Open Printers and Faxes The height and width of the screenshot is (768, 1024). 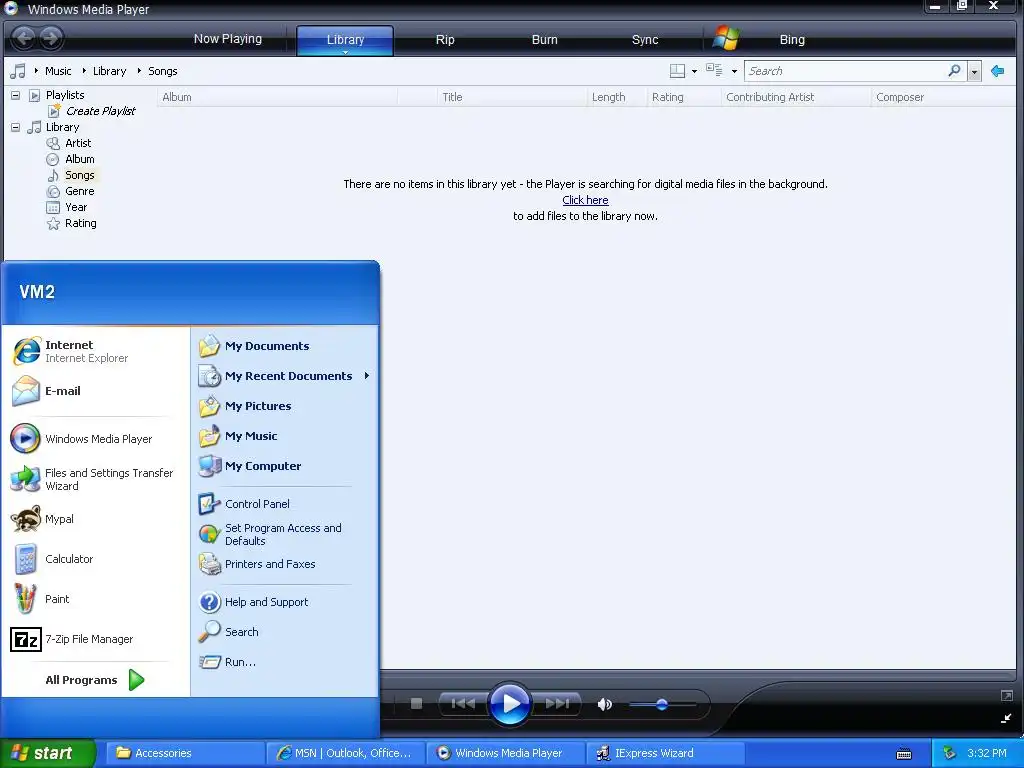coord(284,564)
